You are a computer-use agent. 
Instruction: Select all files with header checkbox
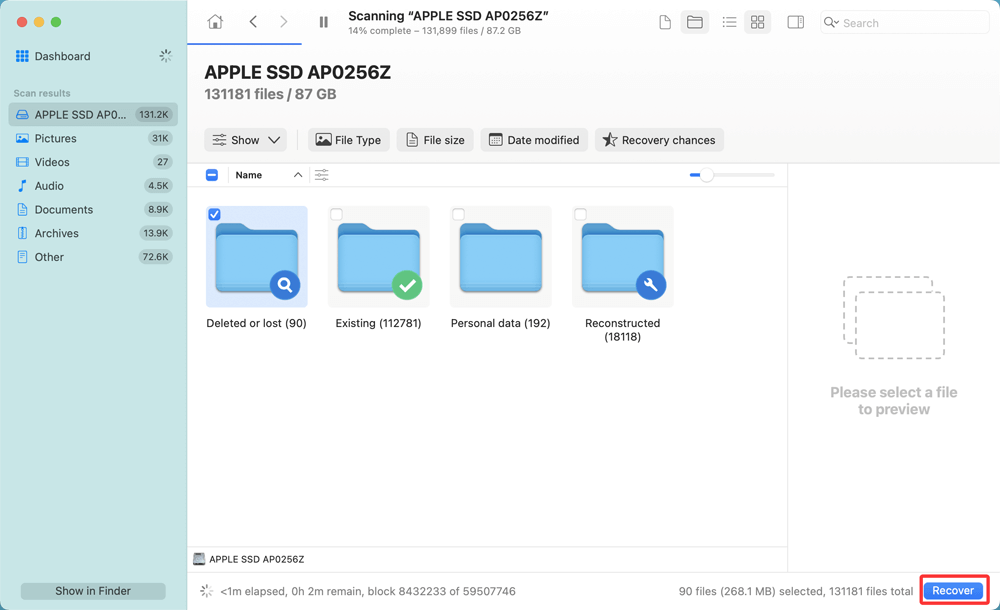point(212,174)
